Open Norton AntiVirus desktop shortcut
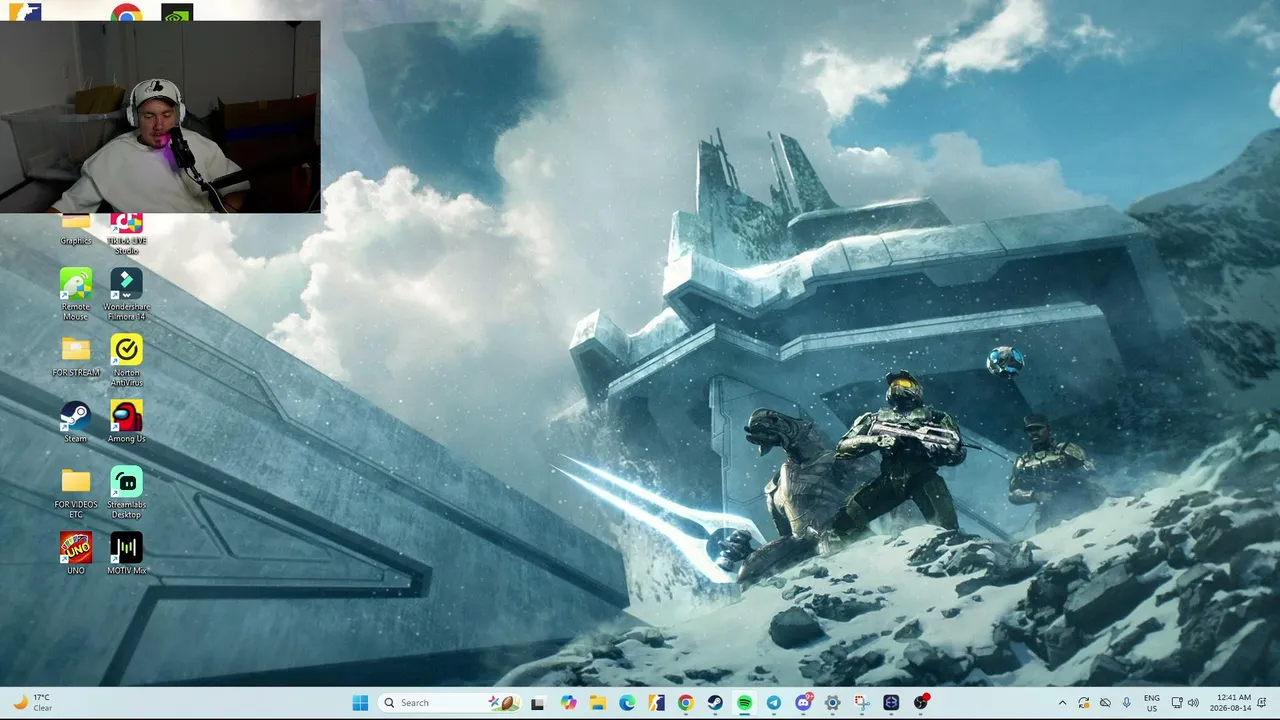1280x720 pixels. [126, 360]
